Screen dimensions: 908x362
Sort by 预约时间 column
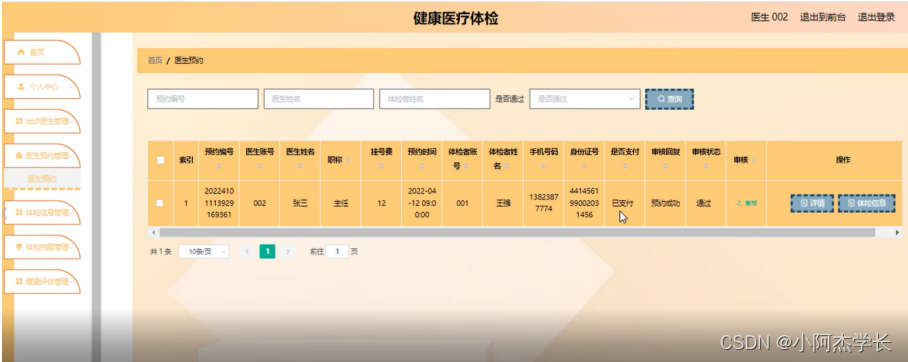coord(422,166)
